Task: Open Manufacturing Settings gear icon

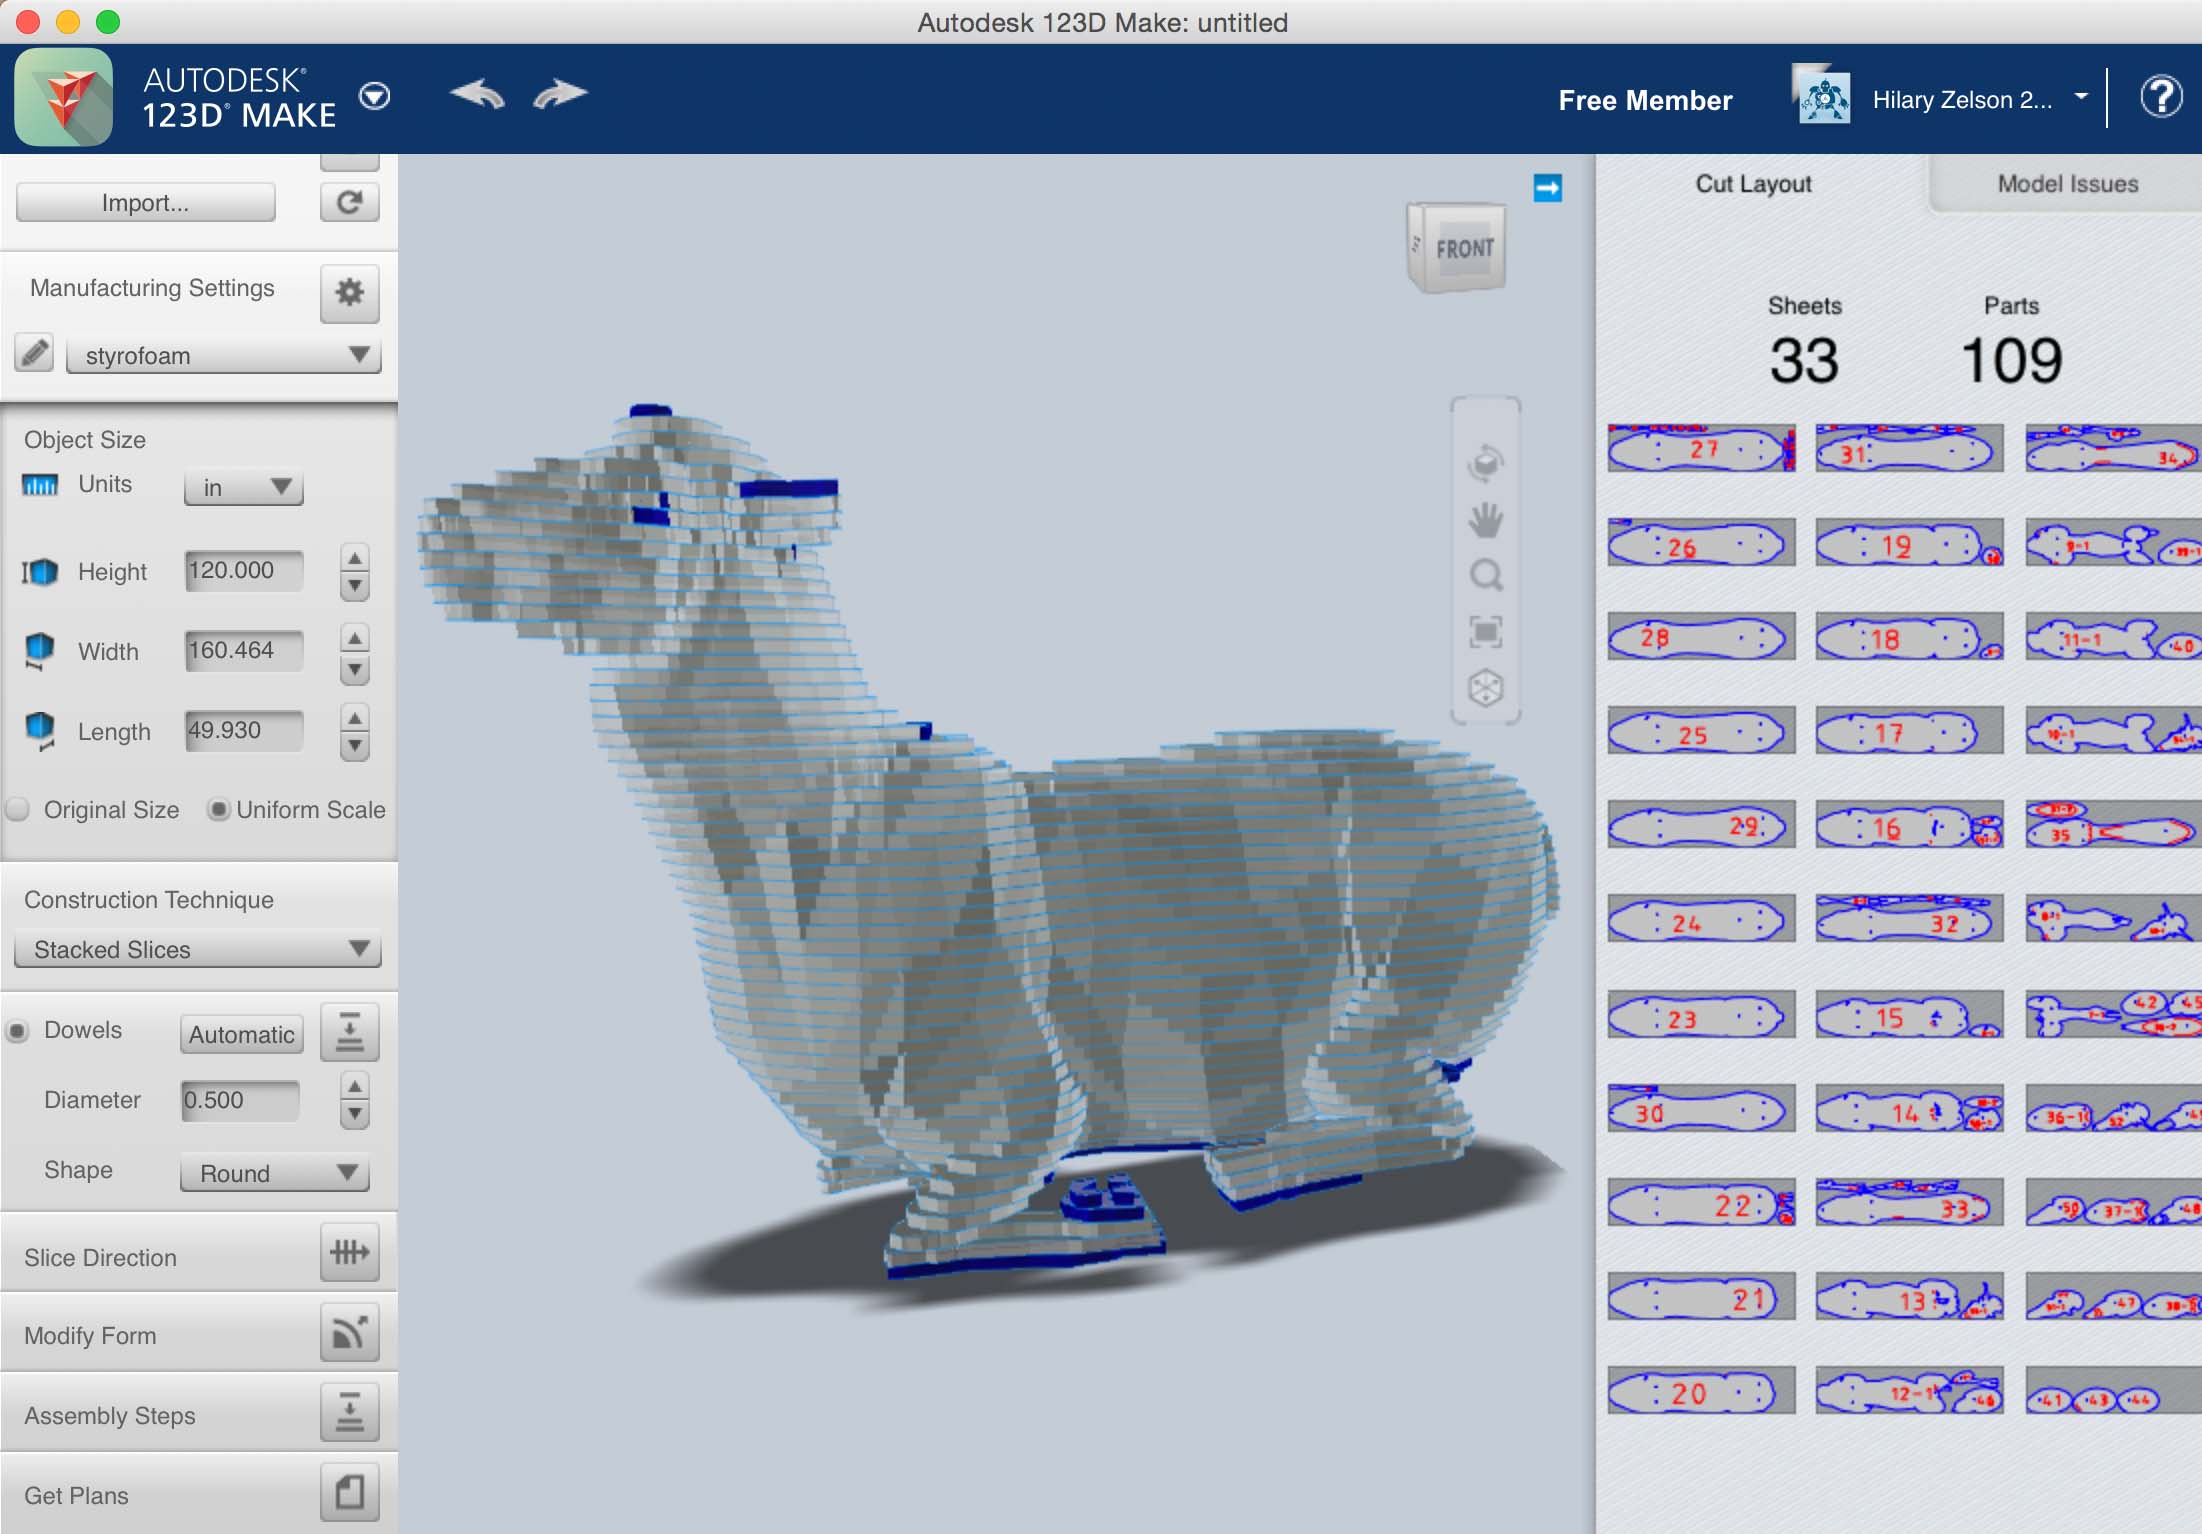Action: pyautogui.click(x=349, y=292)
